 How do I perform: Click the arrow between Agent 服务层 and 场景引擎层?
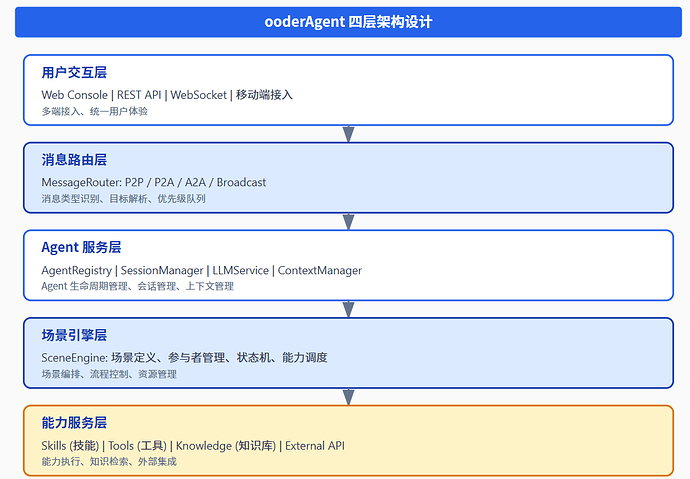coord(349,309)
